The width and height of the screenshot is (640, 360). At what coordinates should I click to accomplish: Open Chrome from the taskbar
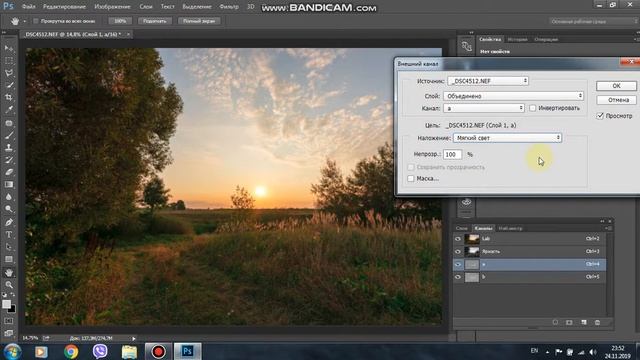point(71,351)
